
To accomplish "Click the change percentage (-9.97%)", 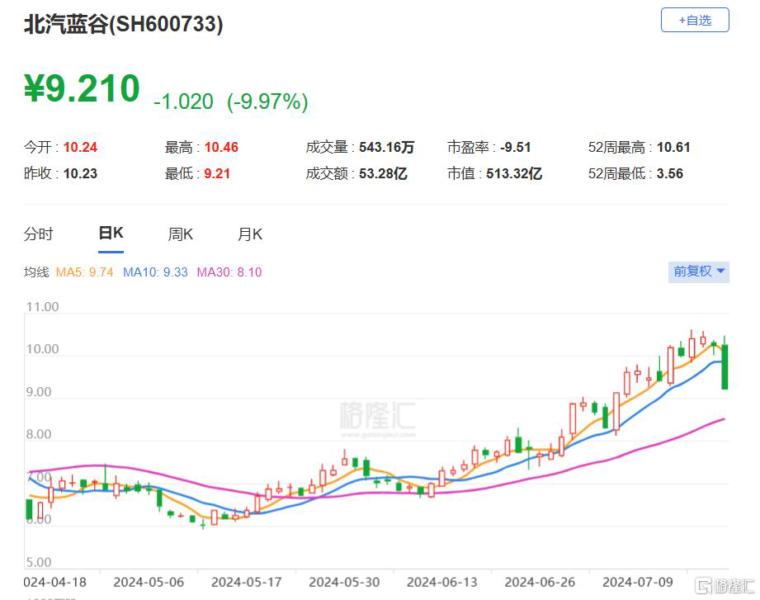I will click(x=267, y=102).
